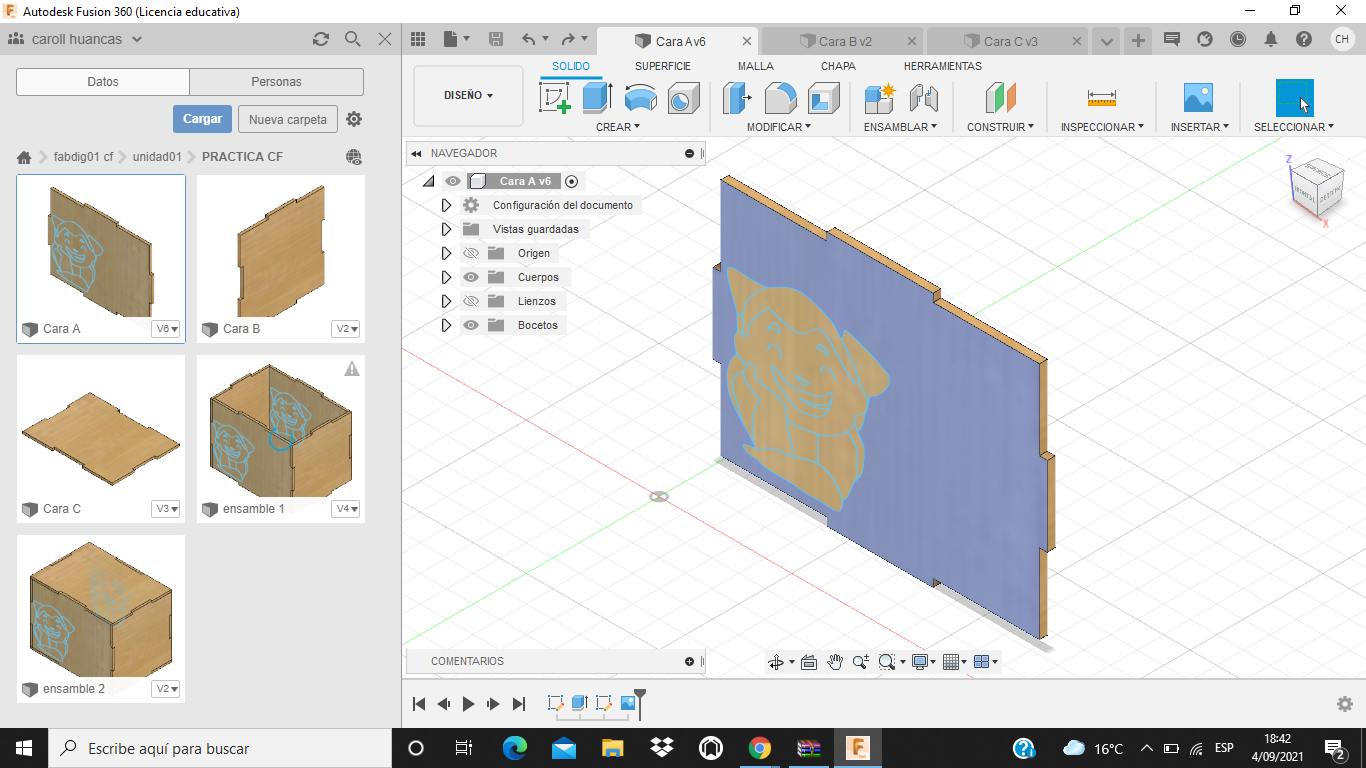Select the Create Sketch tool
Viewport: 1366px width, 768px height.
tap(555, 98)
